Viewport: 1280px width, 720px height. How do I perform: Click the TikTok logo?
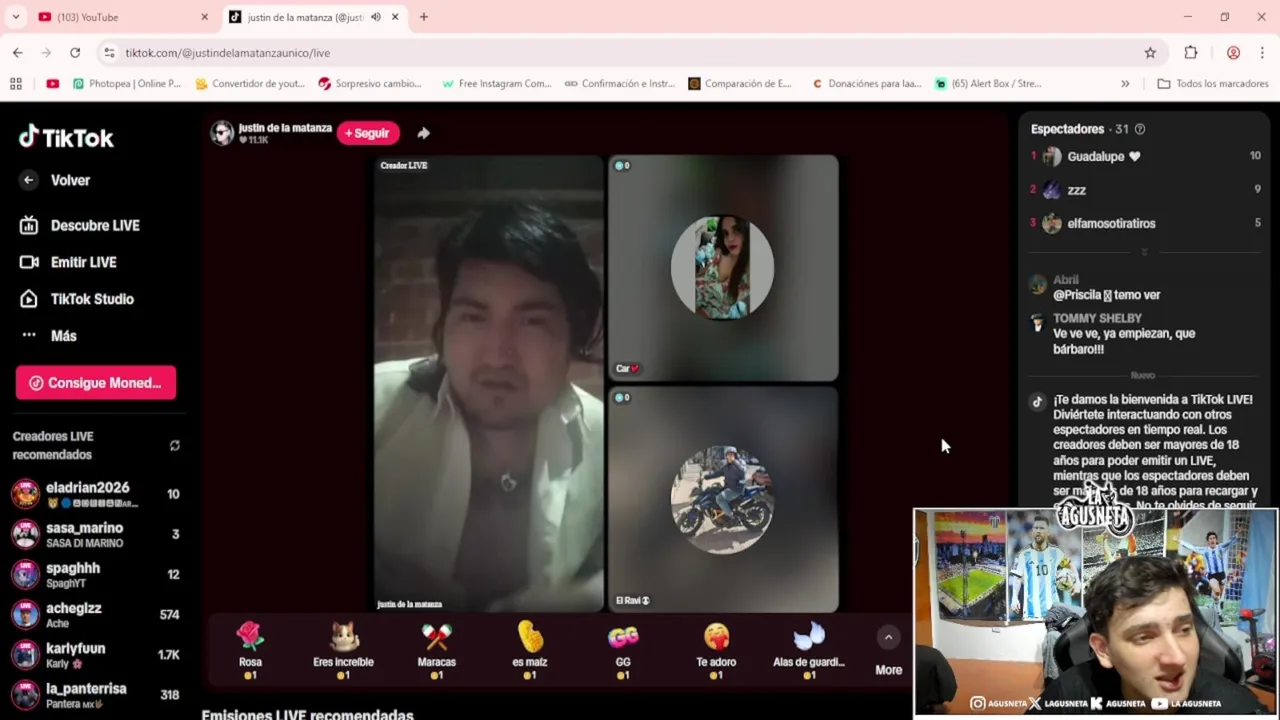coord(66,138)
